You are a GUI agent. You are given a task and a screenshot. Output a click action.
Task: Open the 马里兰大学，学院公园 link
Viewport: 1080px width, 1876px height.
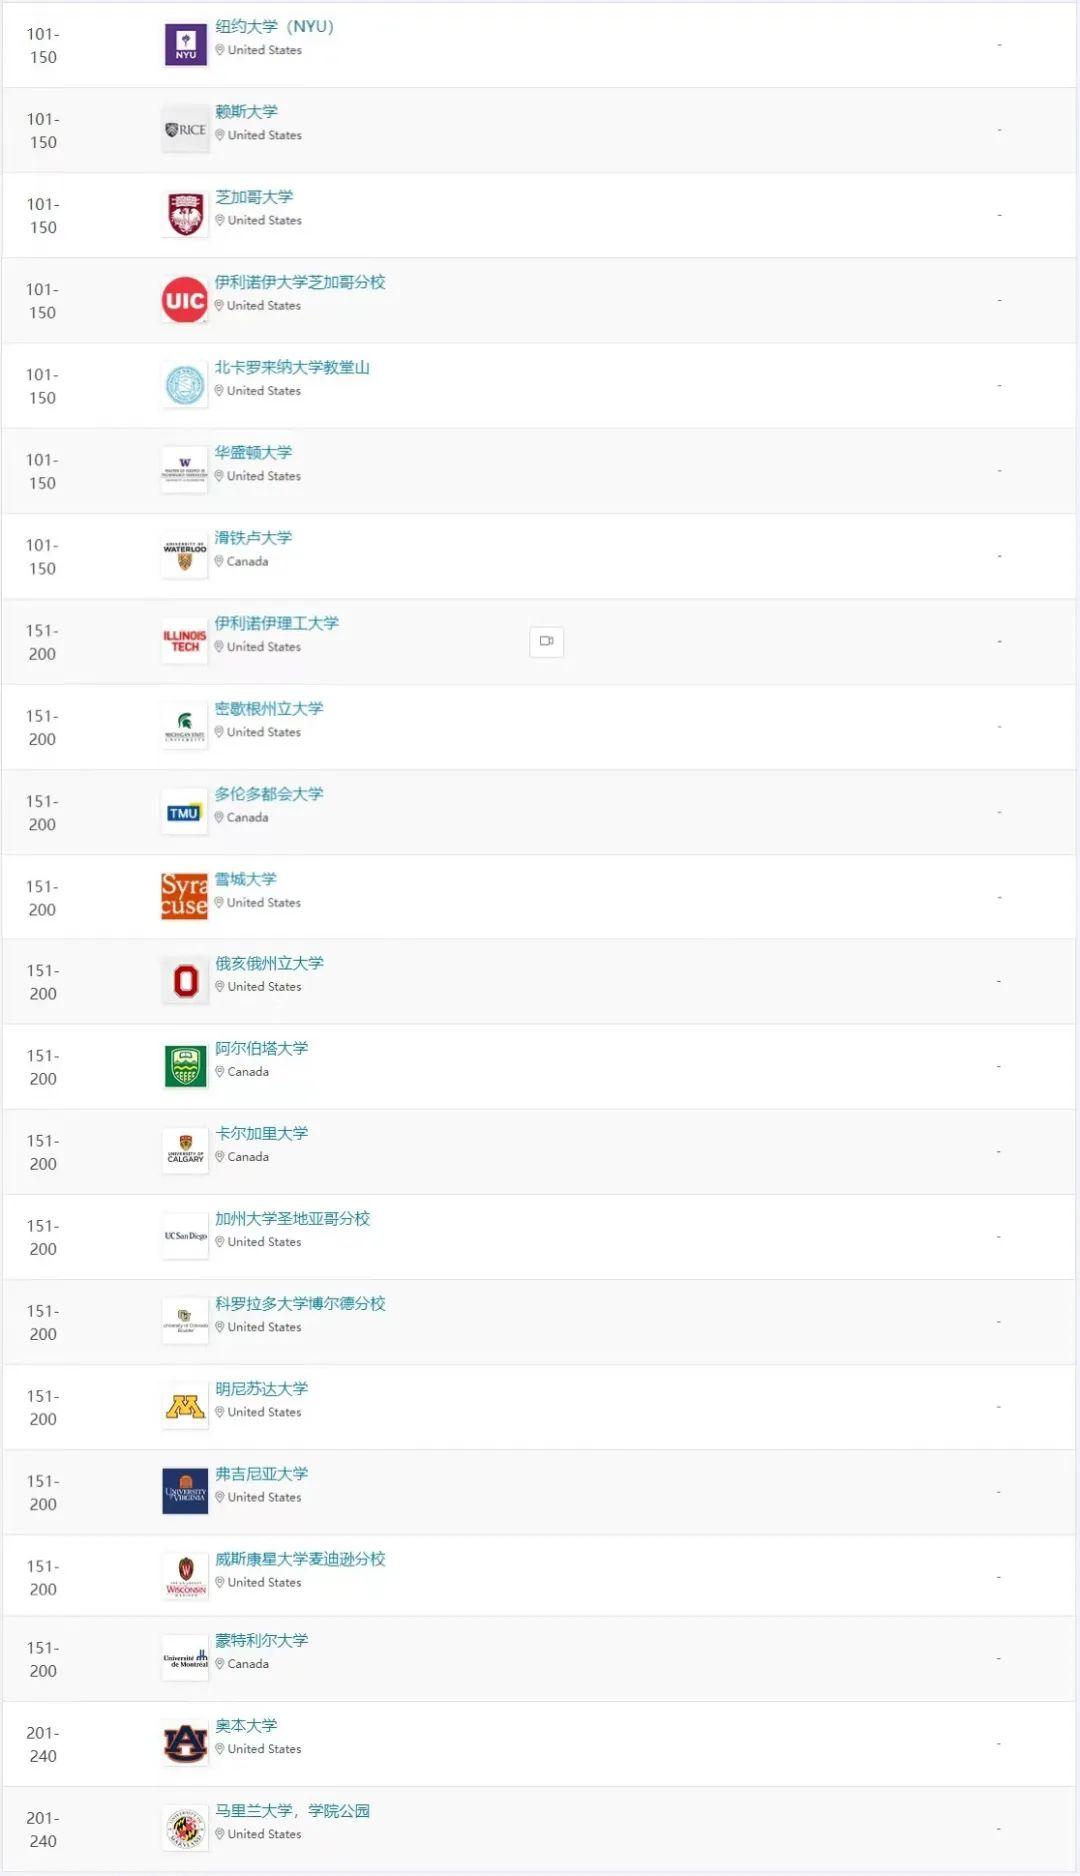(292, 1811)
